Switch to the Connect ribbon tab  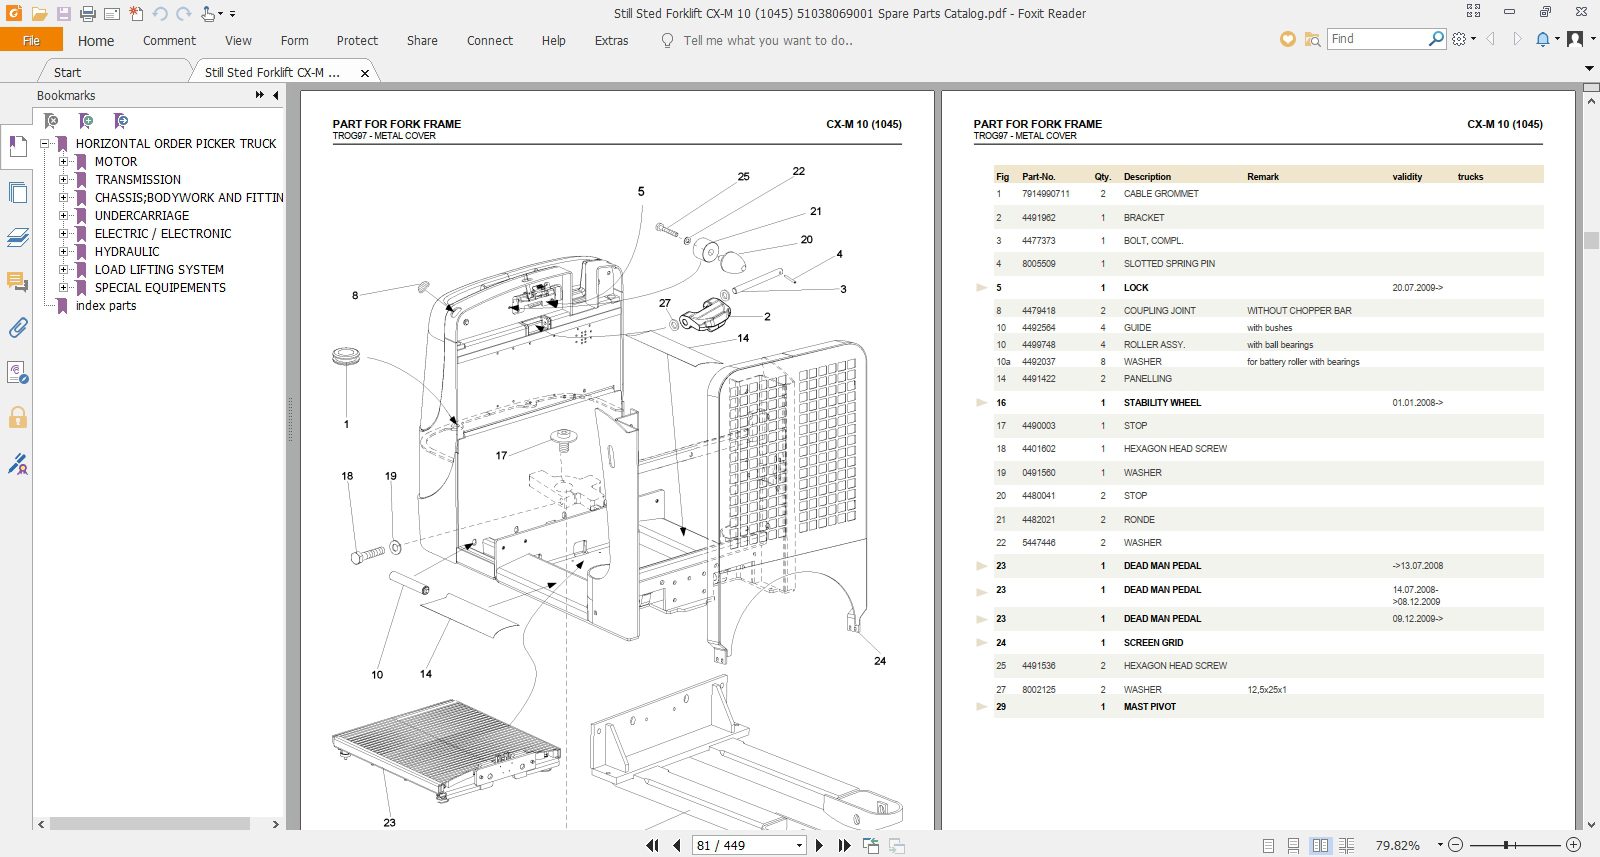click(x=490, y=41)
